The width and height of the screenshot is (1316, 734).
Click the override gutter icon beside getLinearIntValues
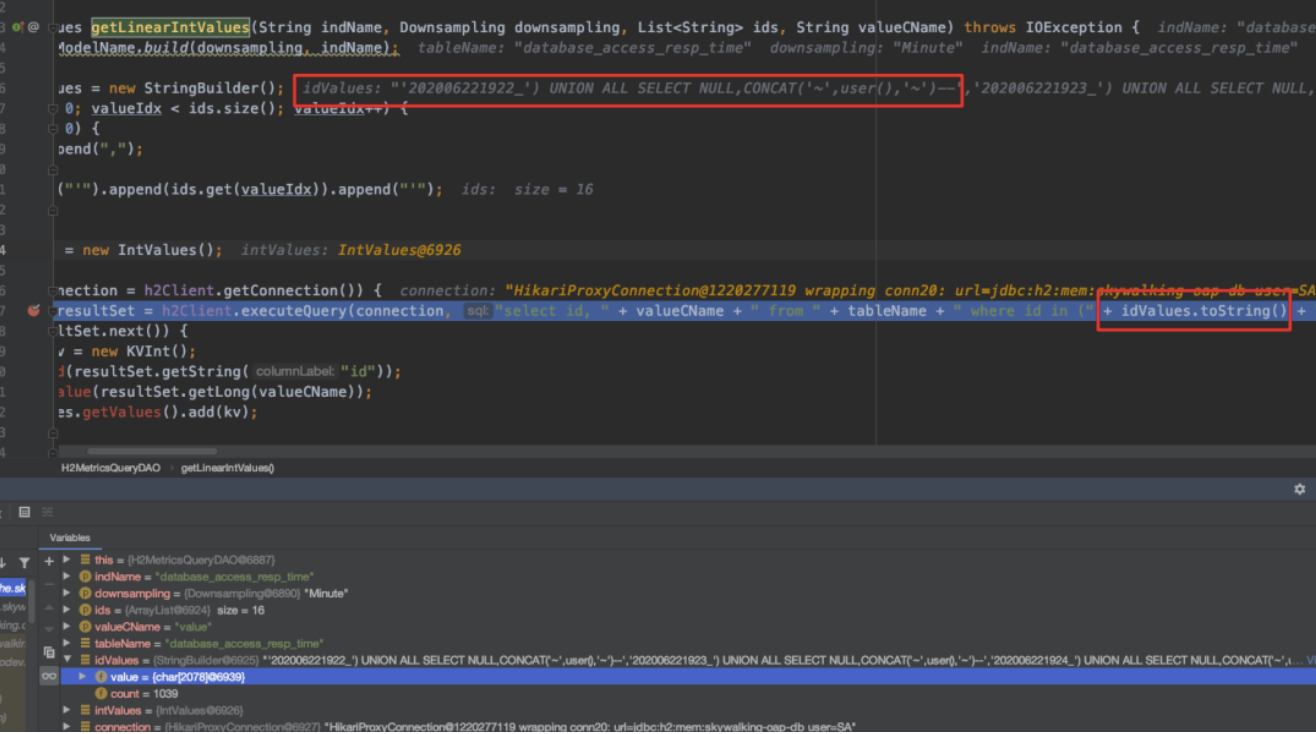point(18,27)
